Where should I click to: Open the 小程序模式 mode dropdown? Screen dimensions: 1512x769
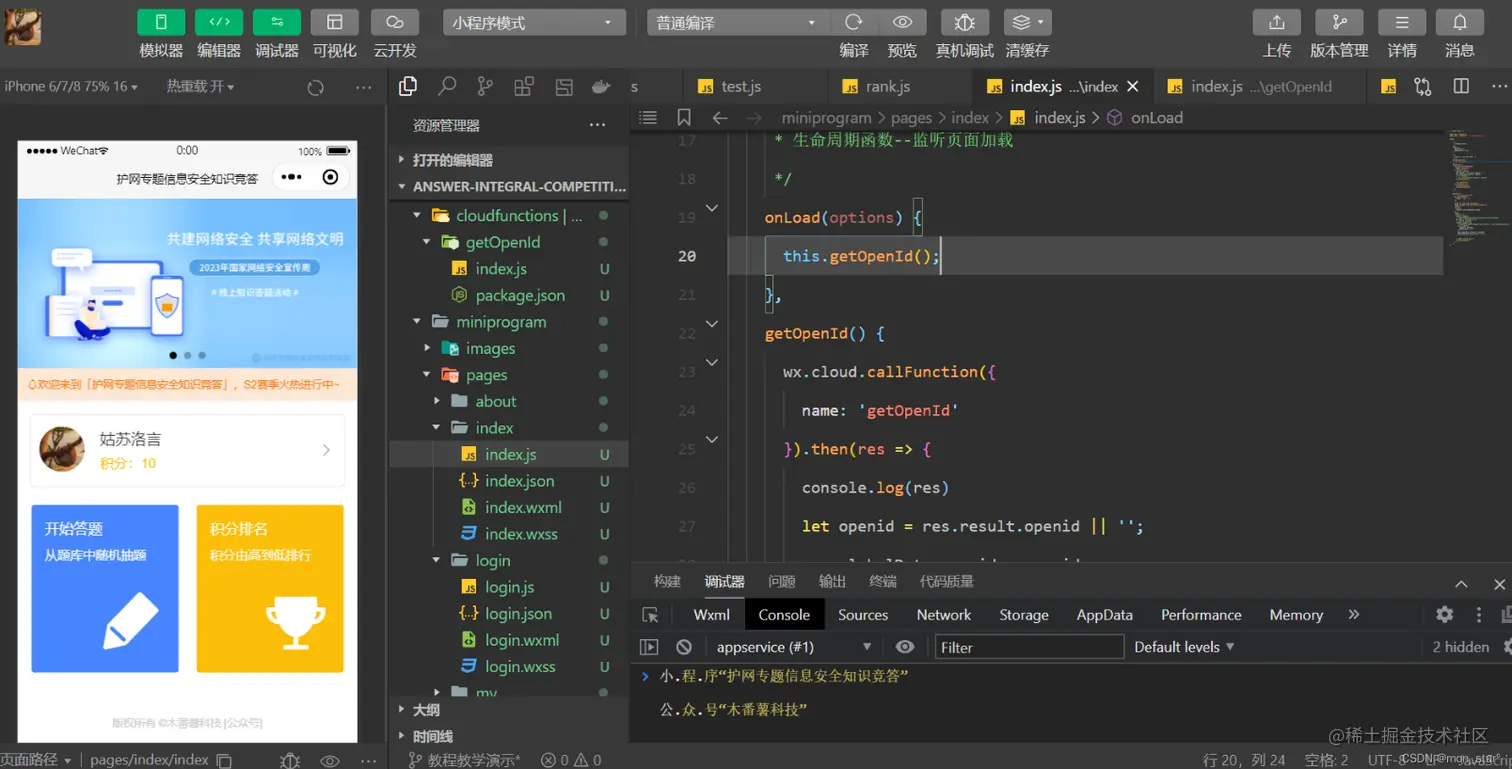(535, 22)
